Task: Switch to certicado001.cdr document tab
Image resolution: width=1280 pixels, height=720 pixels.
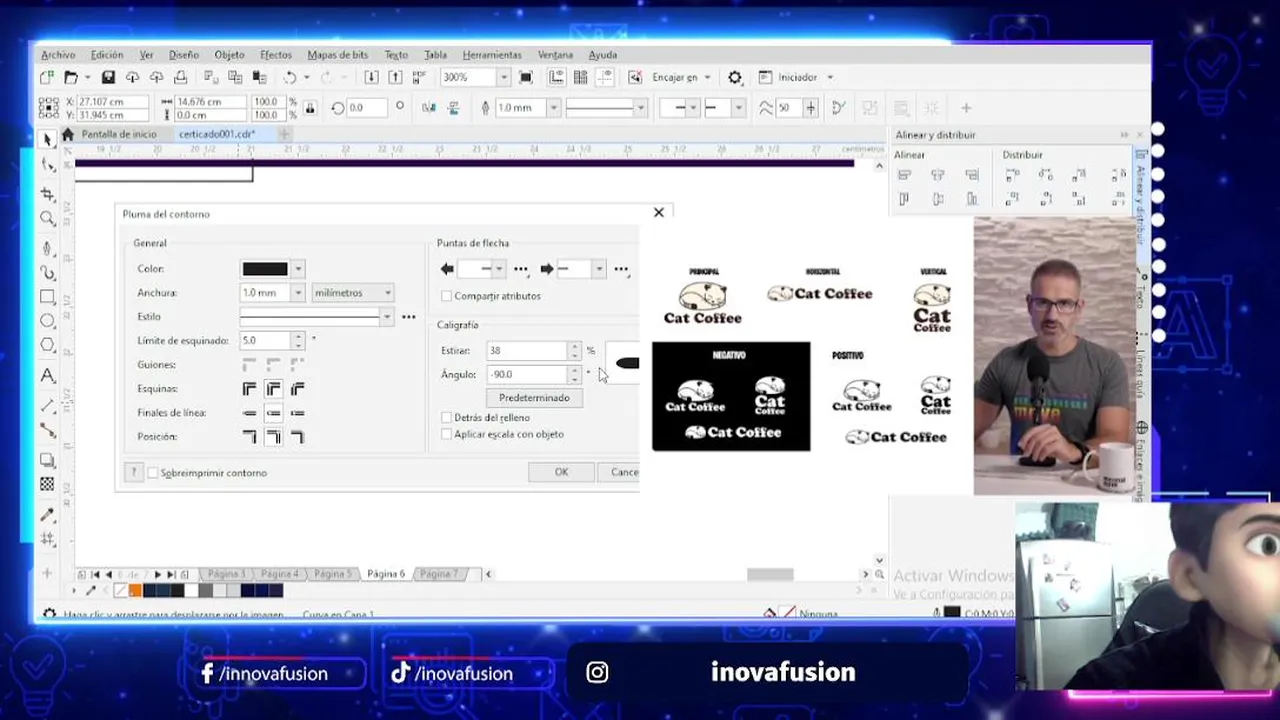Action: point(217,134)
